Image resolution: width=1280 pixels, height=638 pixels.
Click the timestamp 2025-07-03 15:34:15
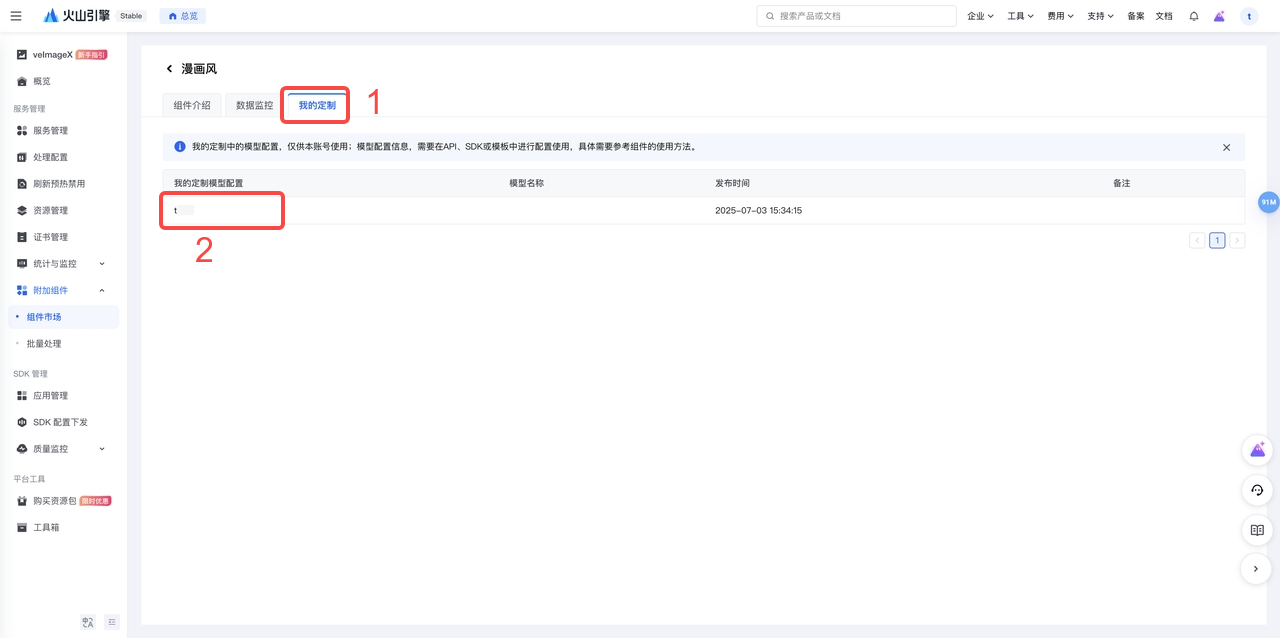click(x=759, y=211)
